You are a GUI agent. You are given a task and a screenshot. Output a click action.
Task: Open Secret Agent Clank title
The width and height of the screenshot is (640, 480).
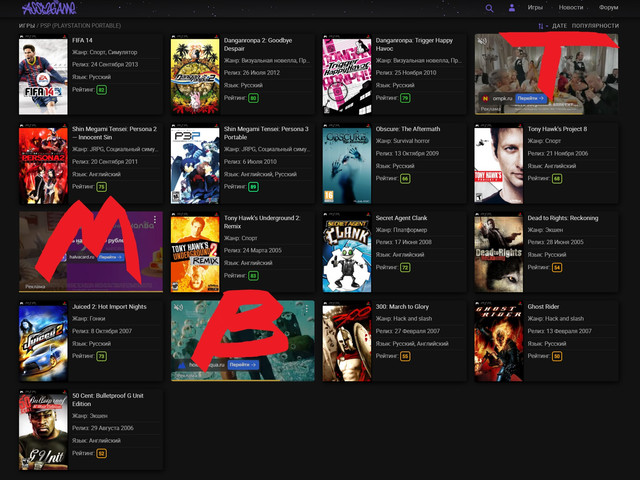[x=401, y=218]
